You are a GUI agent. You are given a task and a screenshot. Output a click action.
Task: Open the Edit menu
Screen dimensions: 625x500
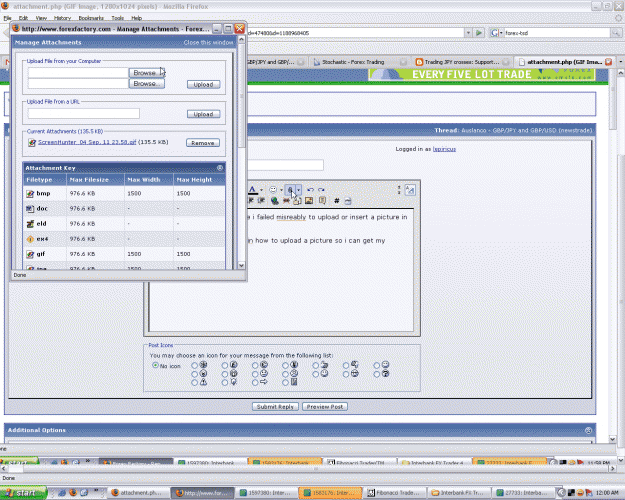pyautogui.click(x=23, y=18)
